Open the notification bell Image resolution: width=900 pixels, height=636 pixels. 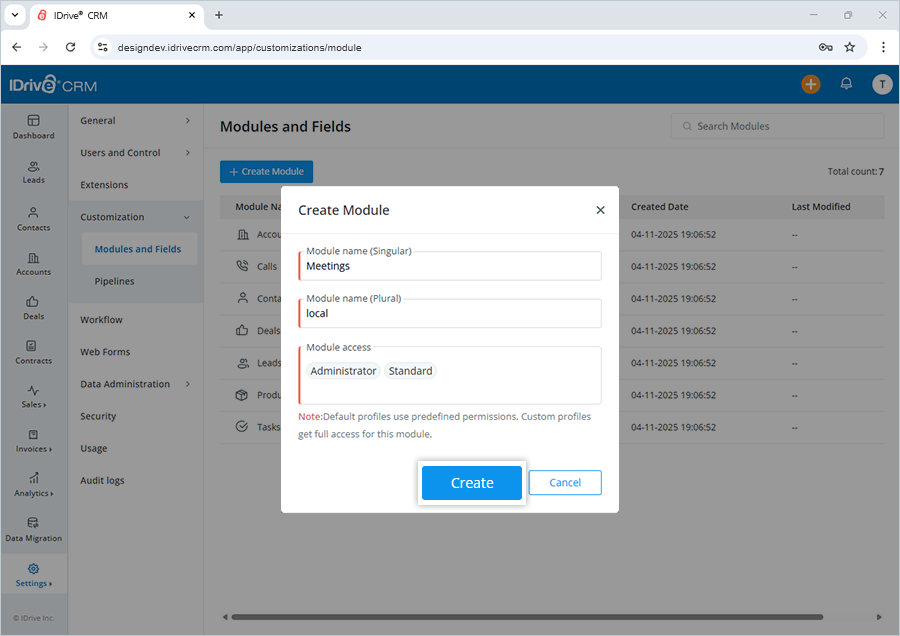click(x=846, y=84)
